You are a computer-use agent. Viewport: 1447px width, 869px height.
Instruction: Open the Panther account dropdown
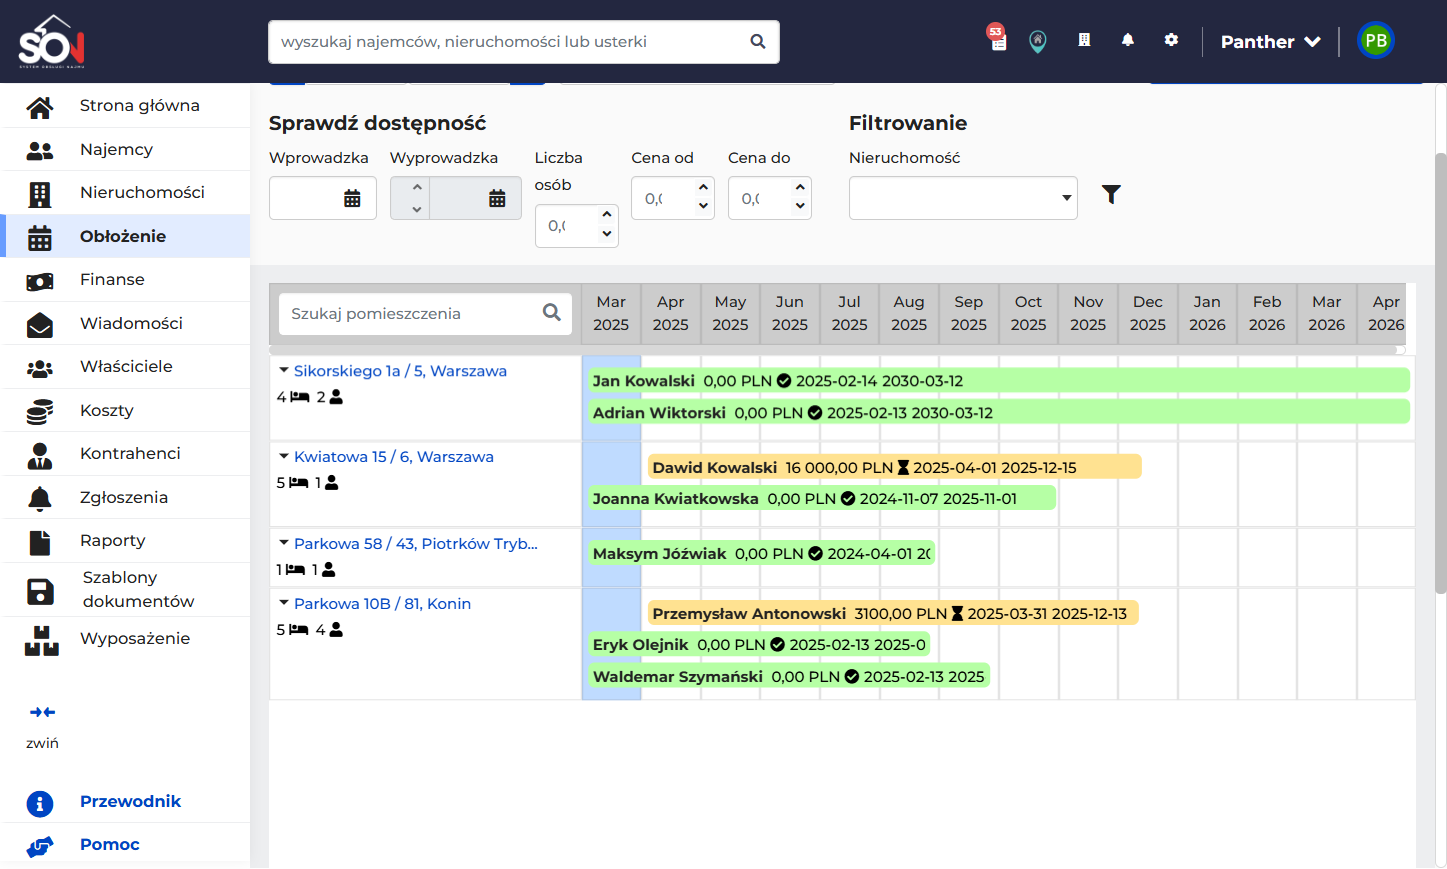(1271, 42)
